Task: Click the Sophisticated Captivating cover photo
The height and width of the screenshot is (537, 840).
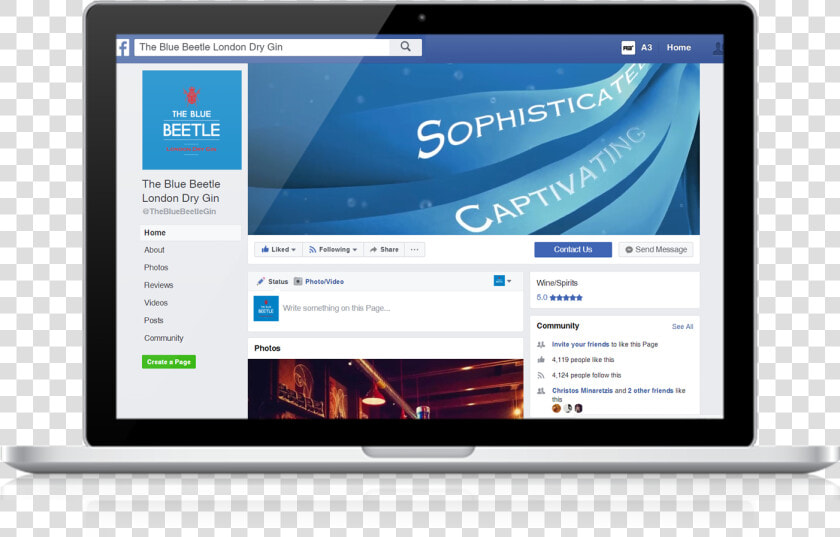Action: tap(474, 149)
